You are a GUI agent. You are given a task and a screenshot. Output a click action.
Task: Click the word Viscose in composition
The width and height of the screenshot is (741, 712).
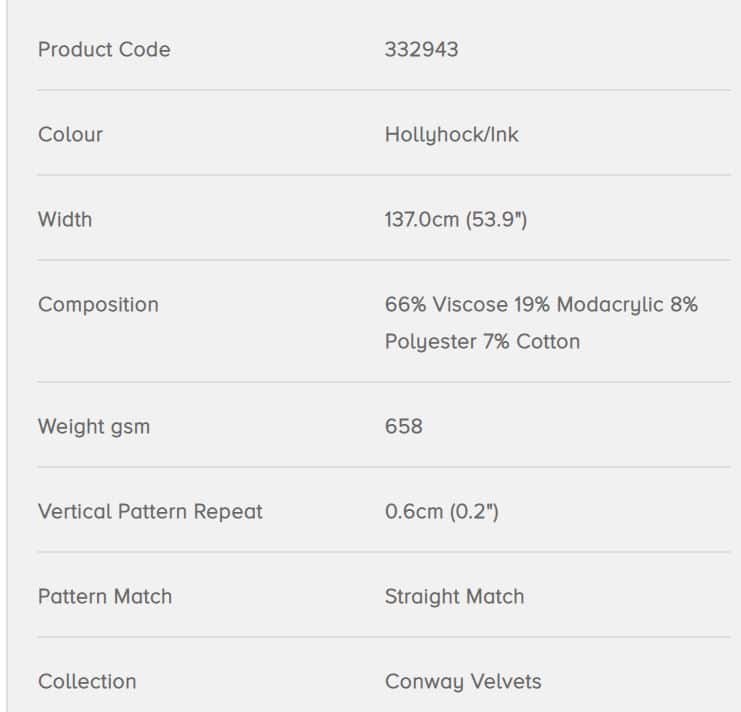click(x=470, y=305)
